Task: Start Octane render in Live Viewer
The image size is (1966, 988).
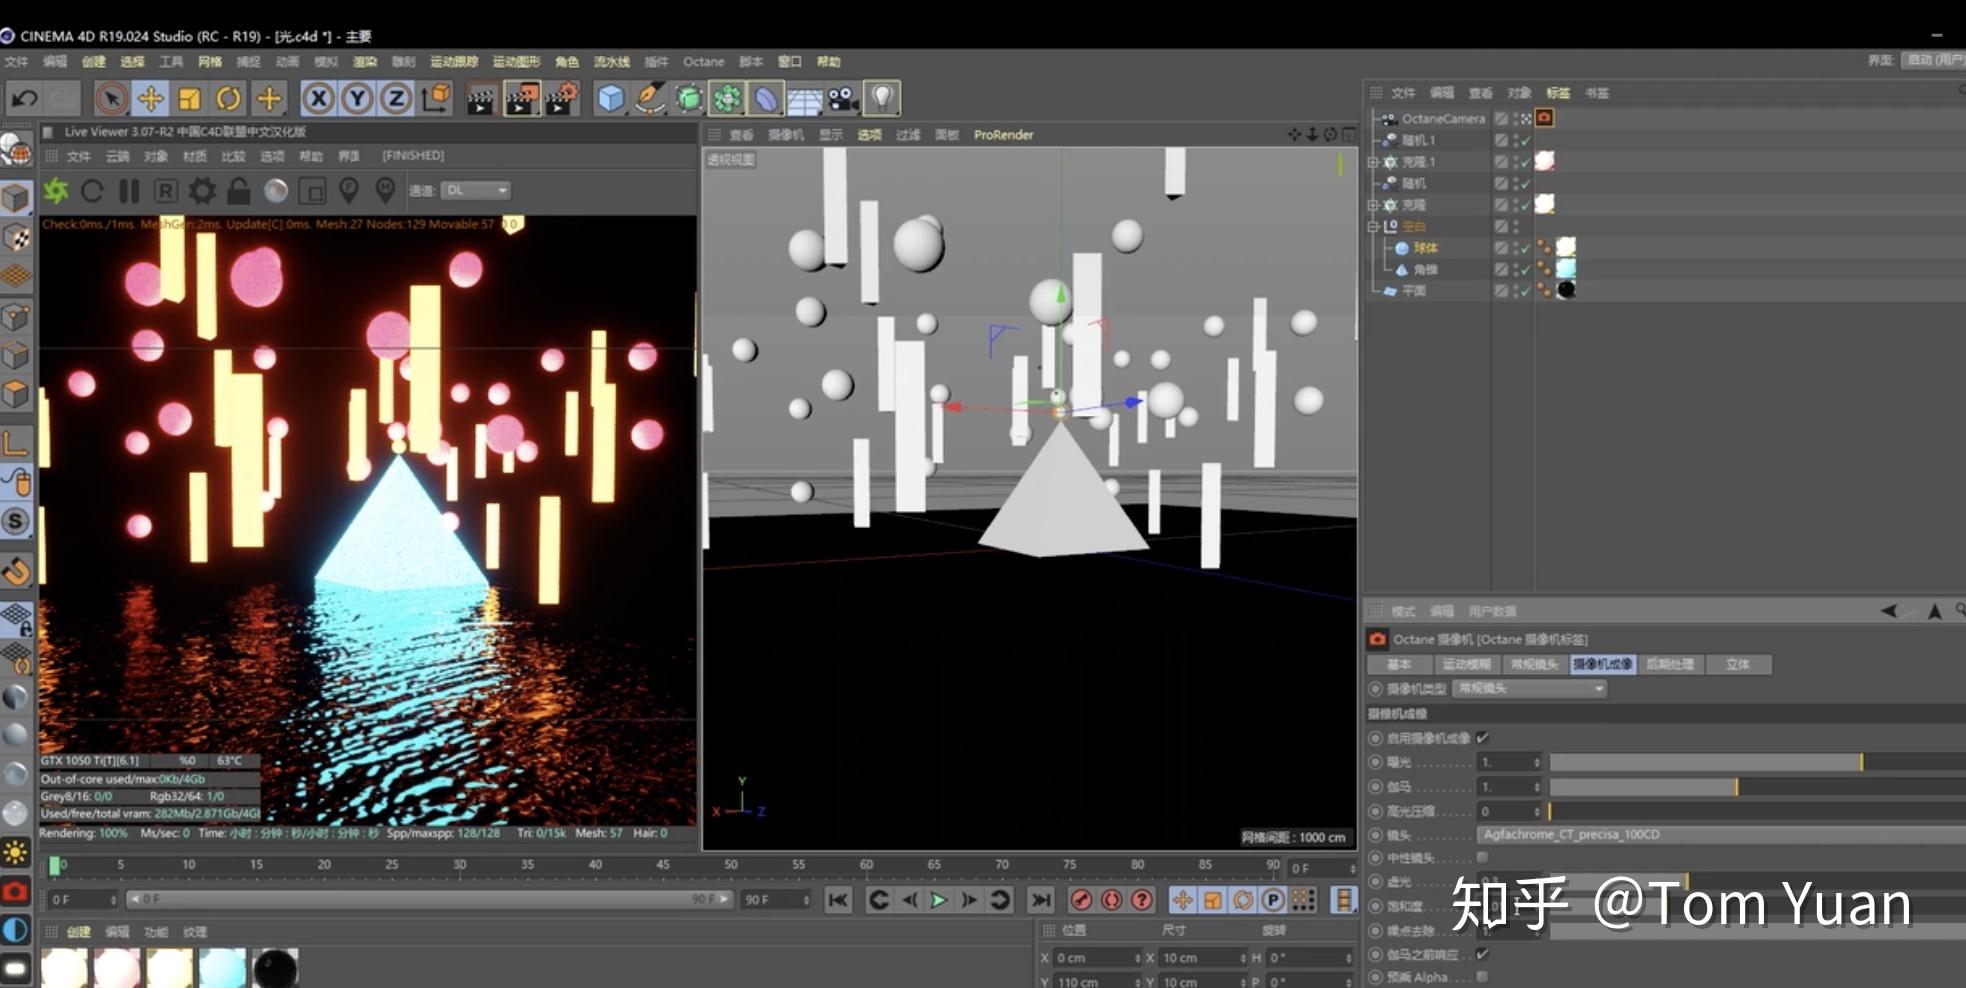Action: tap(56, 190)
